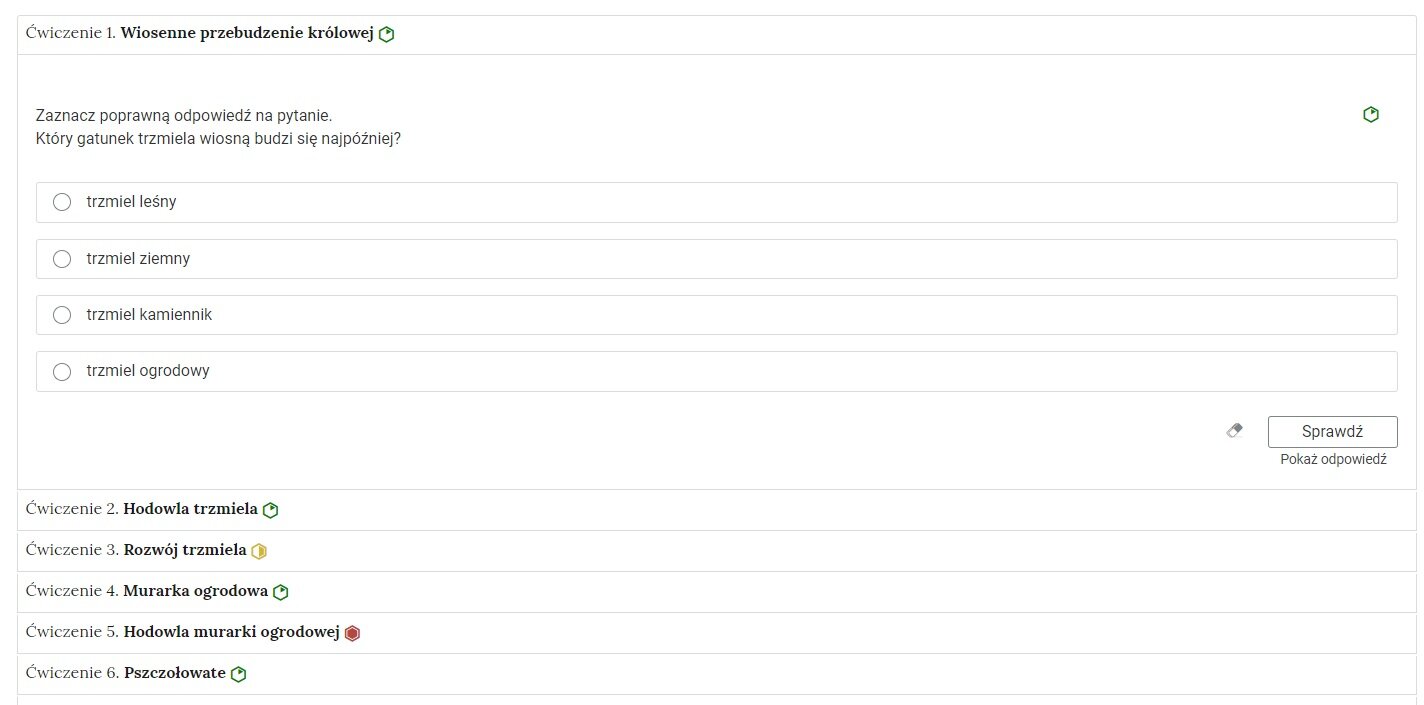The image size is (1424, 705).
Task: Click the green icon next to Pszczołowate
Action: (x=238, y=674)
